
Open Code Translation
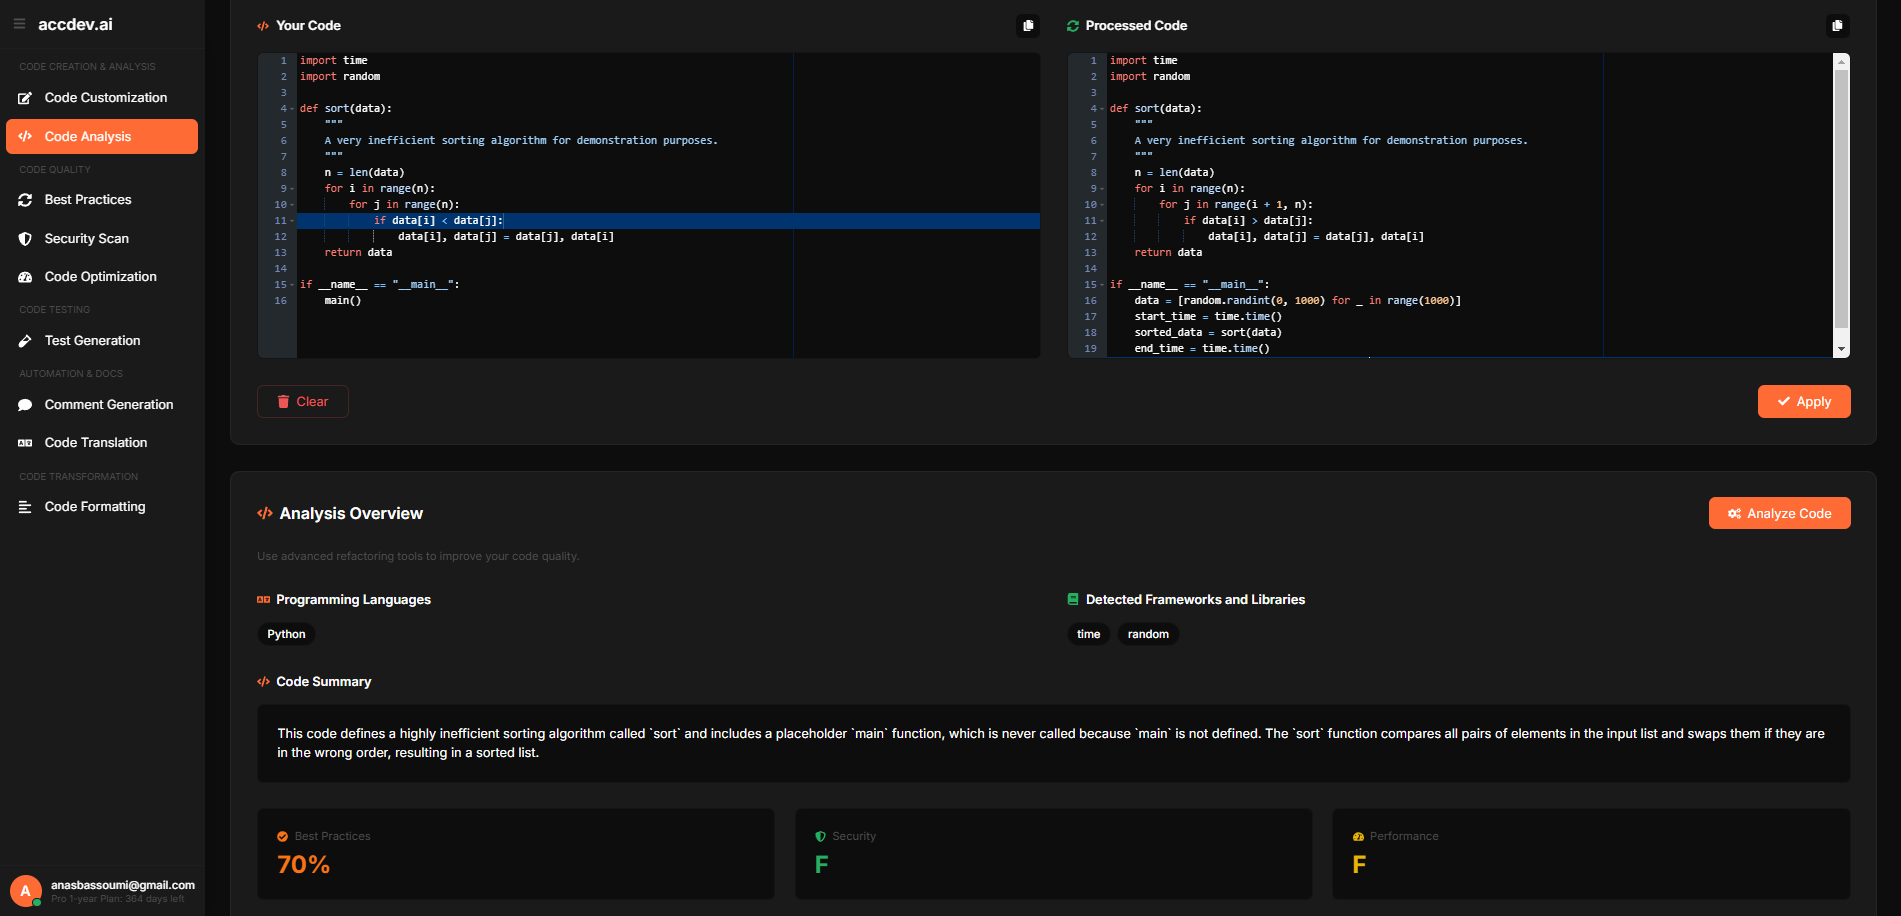click(x=102, y=443)
